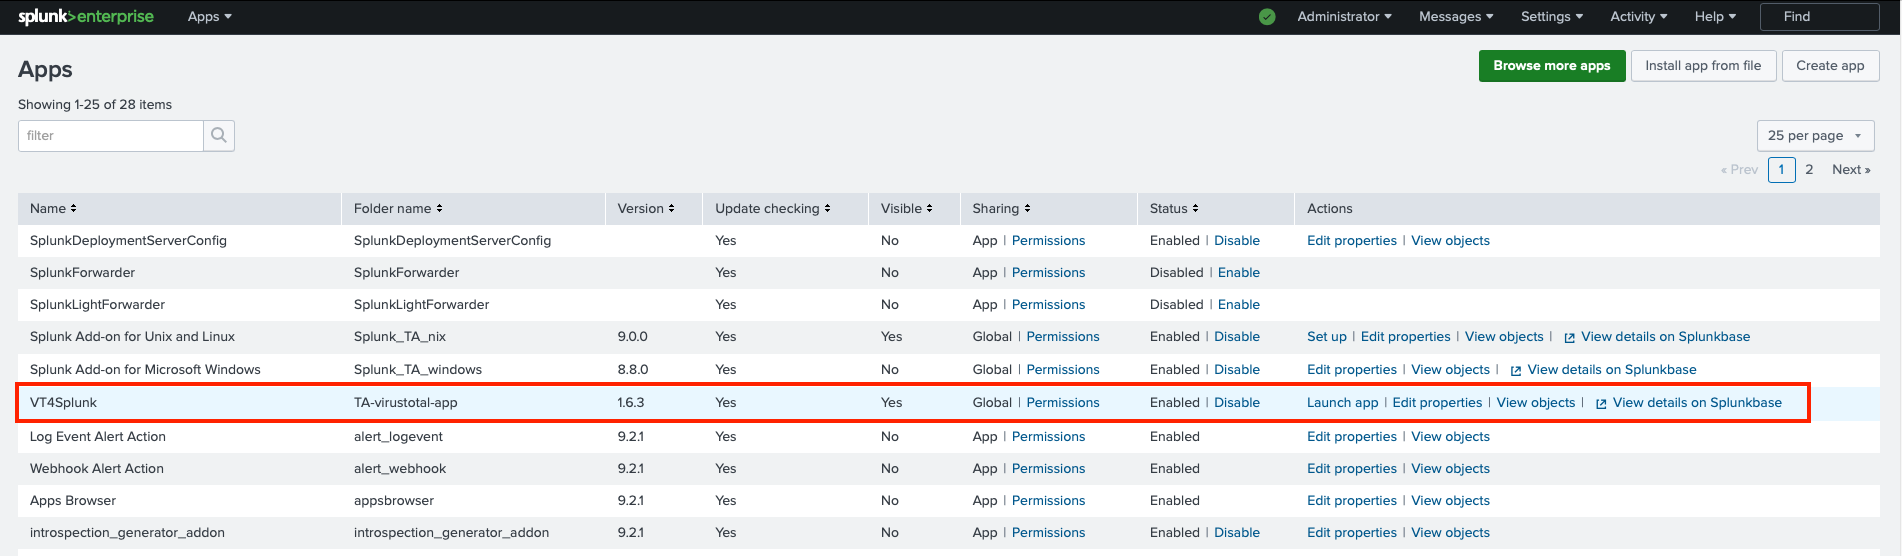Edit properties of Webhook Alert Action
1902x556 pixels.
1351,469
